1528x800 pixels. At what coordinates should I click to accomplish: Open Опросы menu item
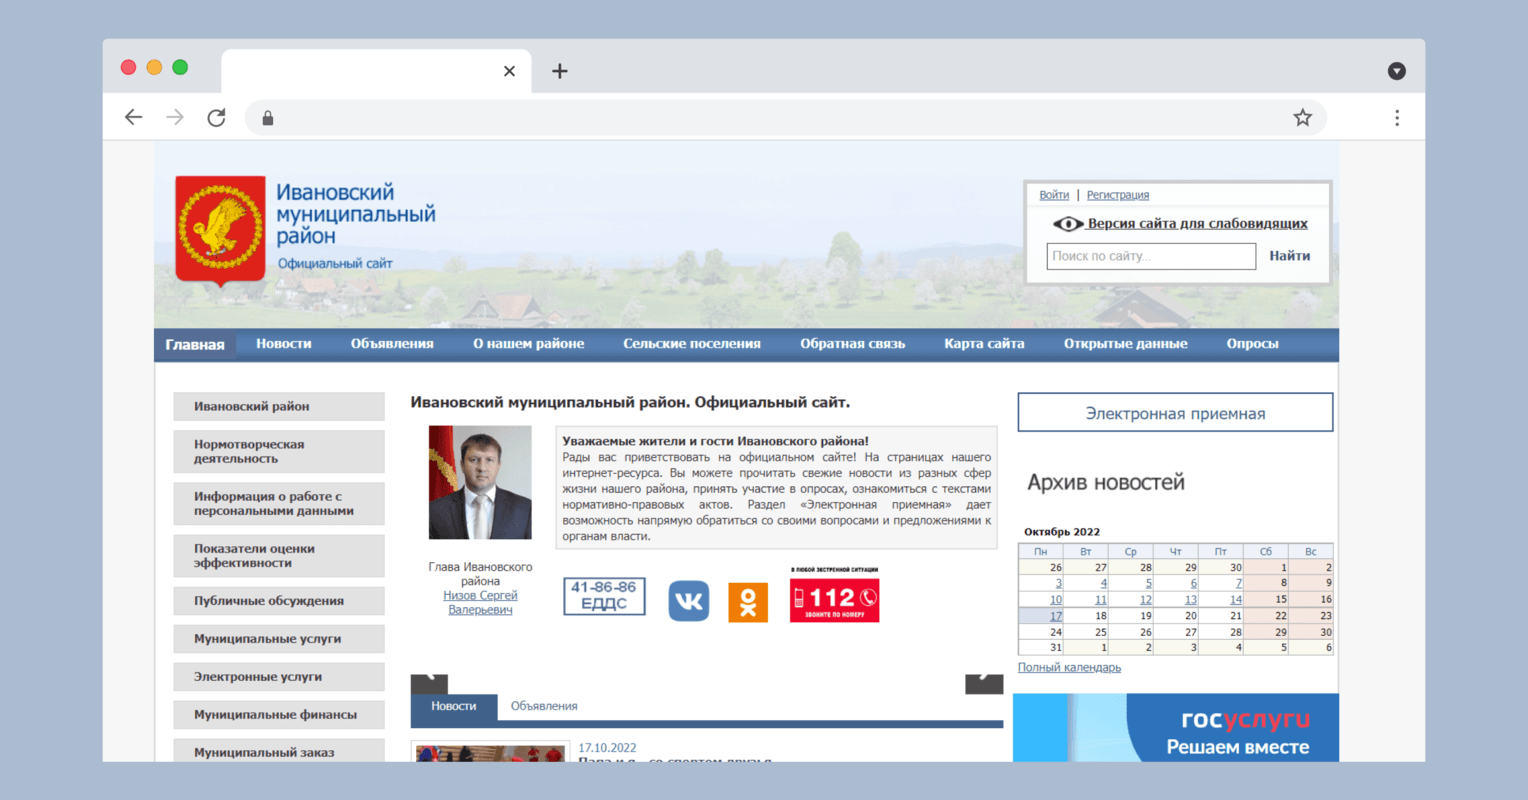(1253, 344)
